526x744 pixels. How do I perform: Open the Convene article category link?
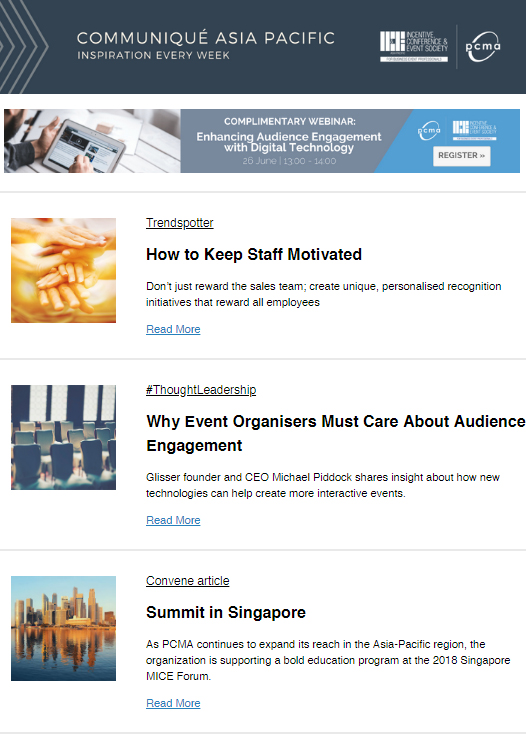(187, 580)
